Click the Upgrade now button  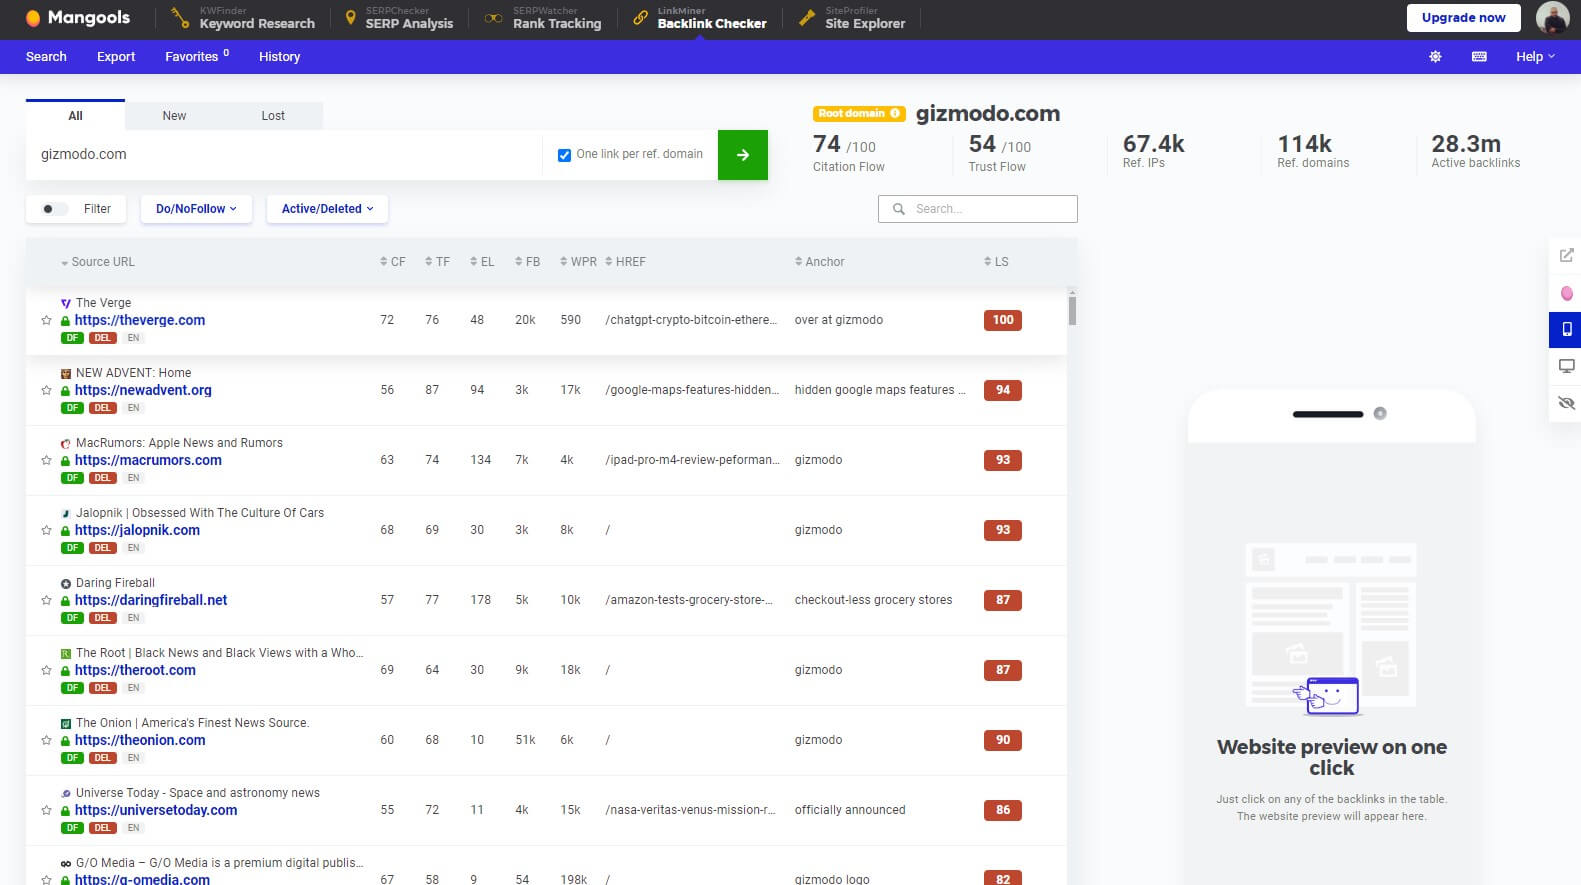(1463, 18)
